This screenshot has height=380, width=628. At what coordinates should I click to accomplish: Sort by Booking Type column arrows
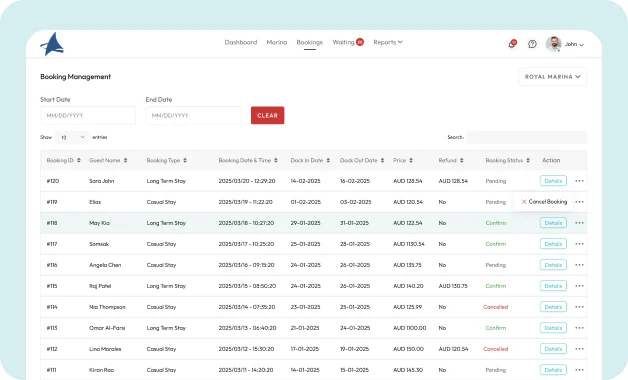185,160
